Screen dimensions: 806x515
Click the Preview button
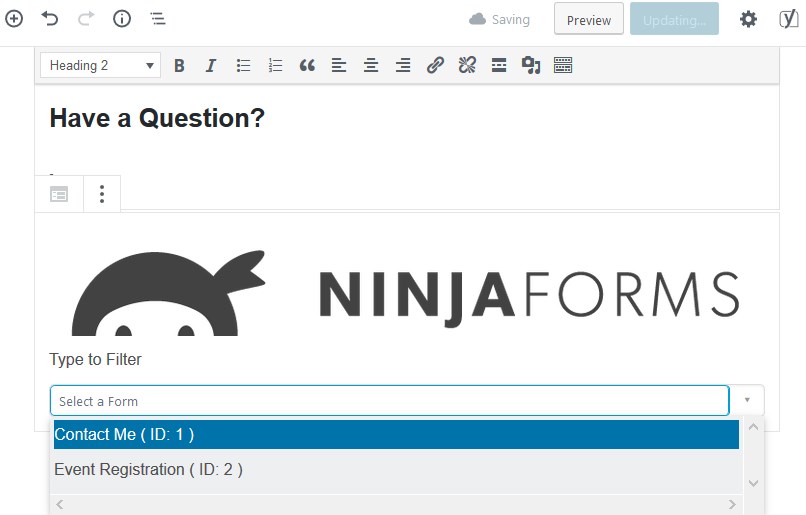click(x=589, y=20)
